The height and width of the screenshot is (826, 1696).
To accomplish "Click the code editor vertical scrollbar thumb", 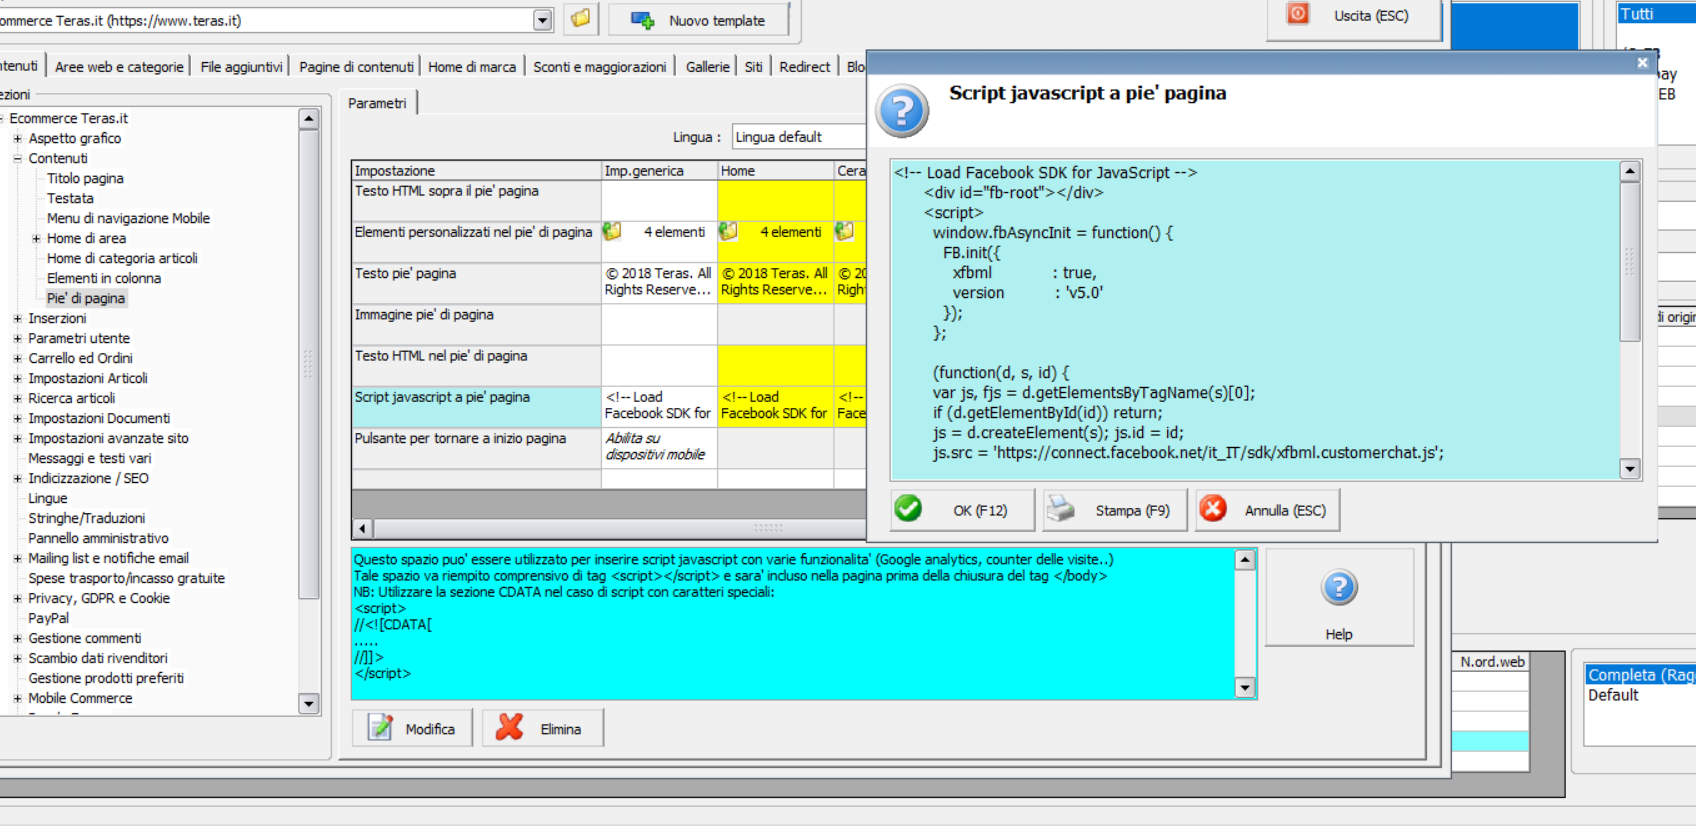I will coord(1630,262).
